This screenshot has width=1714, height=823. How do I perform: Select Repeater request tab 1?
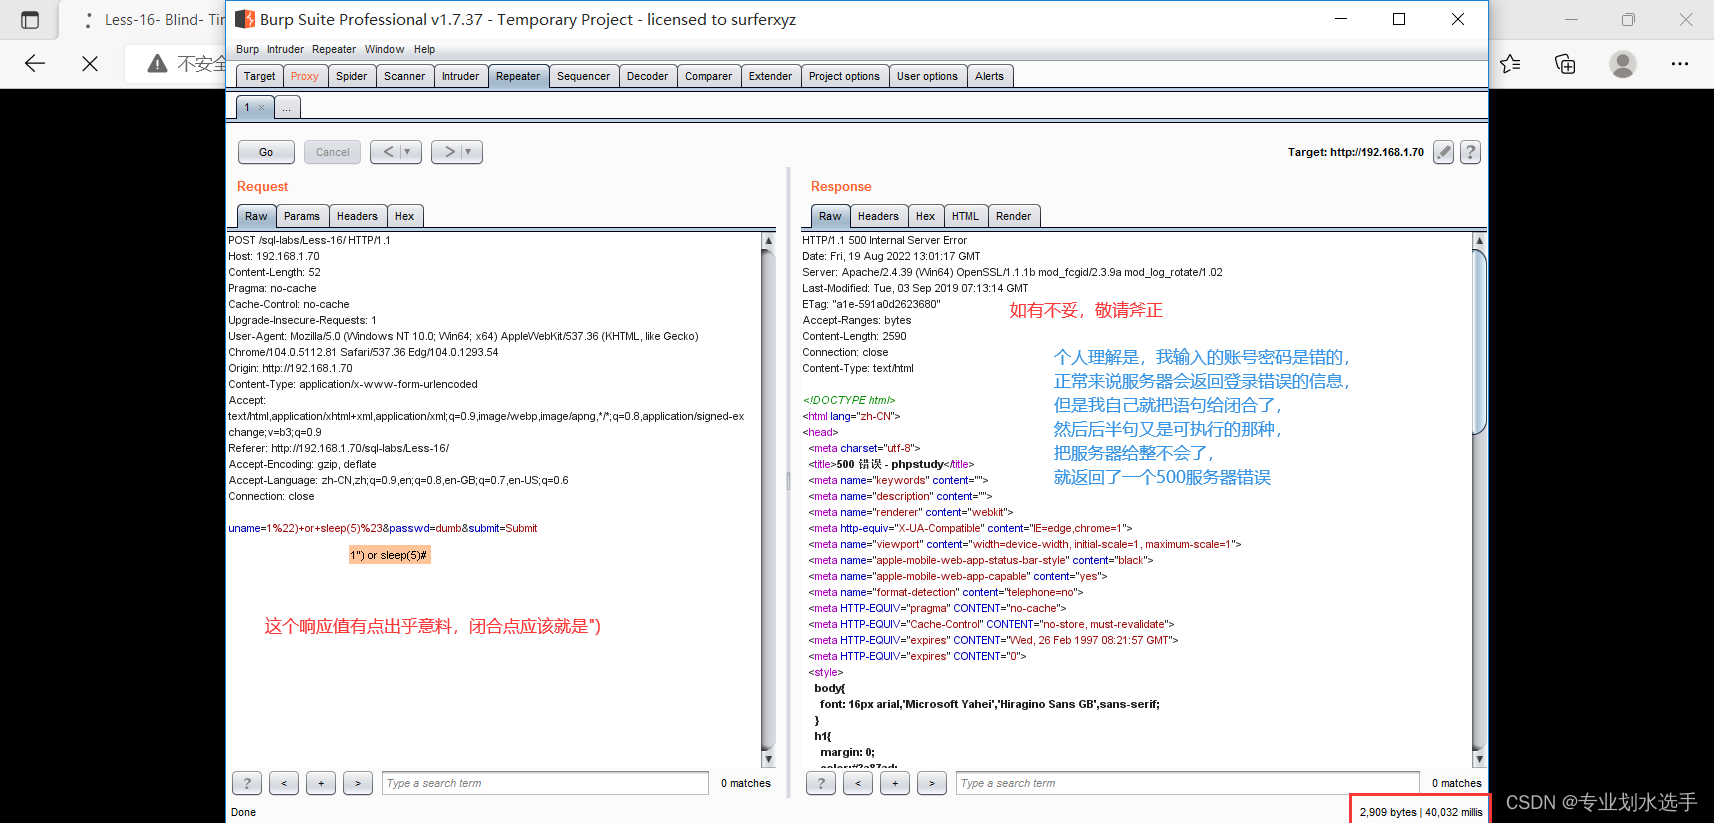tap(254, 108)
